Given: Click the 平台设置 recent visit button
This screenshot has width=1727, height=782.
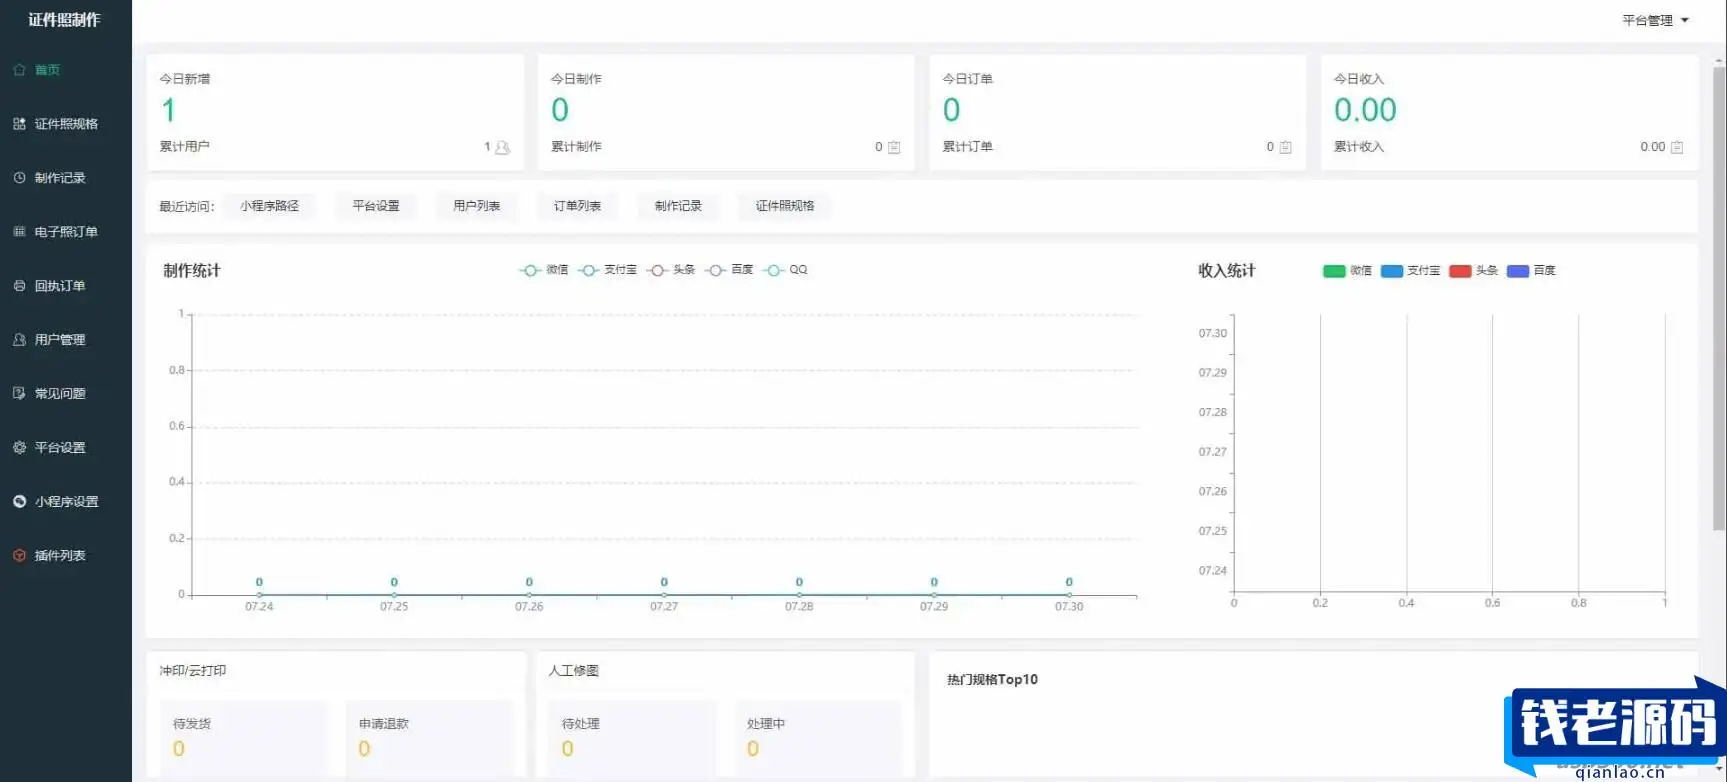Looking at the screenshot, I should click(x=376, y=206).
